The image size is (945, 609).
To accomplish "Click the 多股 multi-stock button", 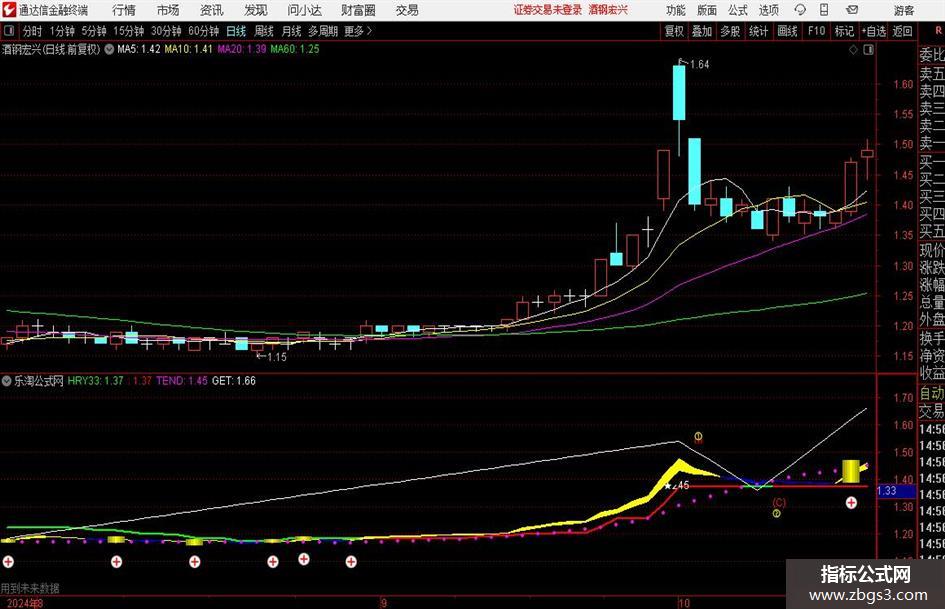I will 730,31.
